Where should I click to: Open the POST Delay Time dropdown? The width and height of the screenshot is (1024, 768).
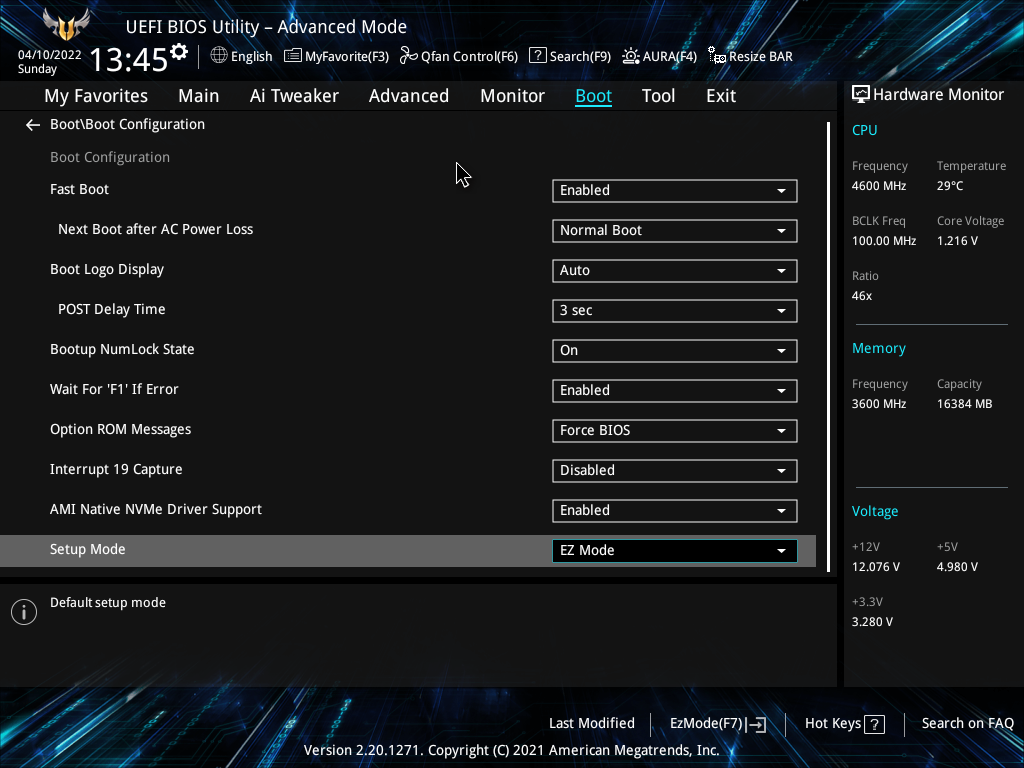click(675, 310)
